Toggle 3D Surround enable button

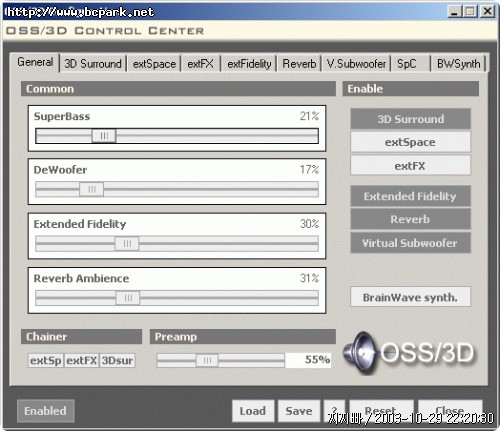(x=411, y=119)
